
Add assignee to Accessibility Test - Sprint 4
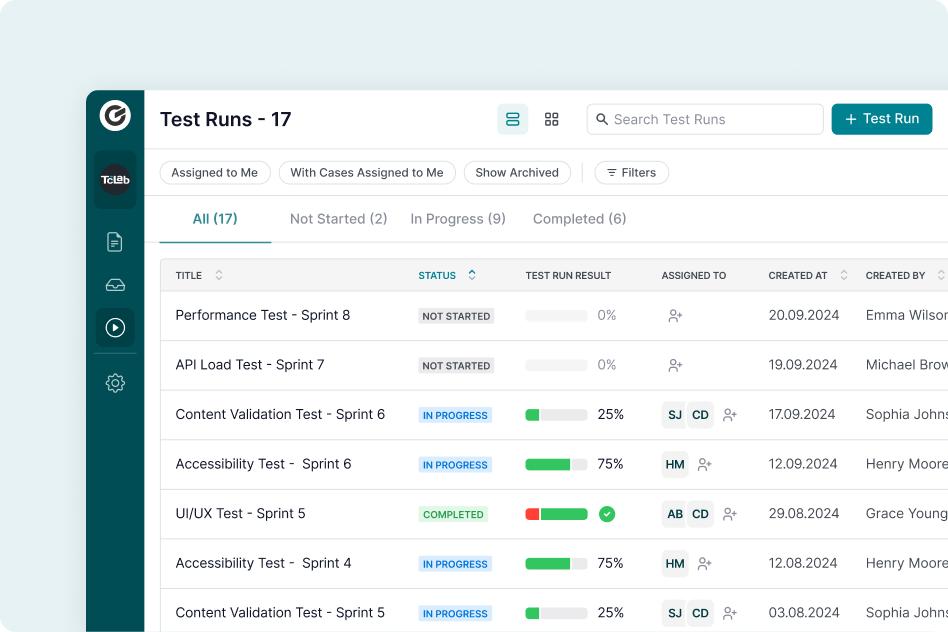[x=704, y=564]
